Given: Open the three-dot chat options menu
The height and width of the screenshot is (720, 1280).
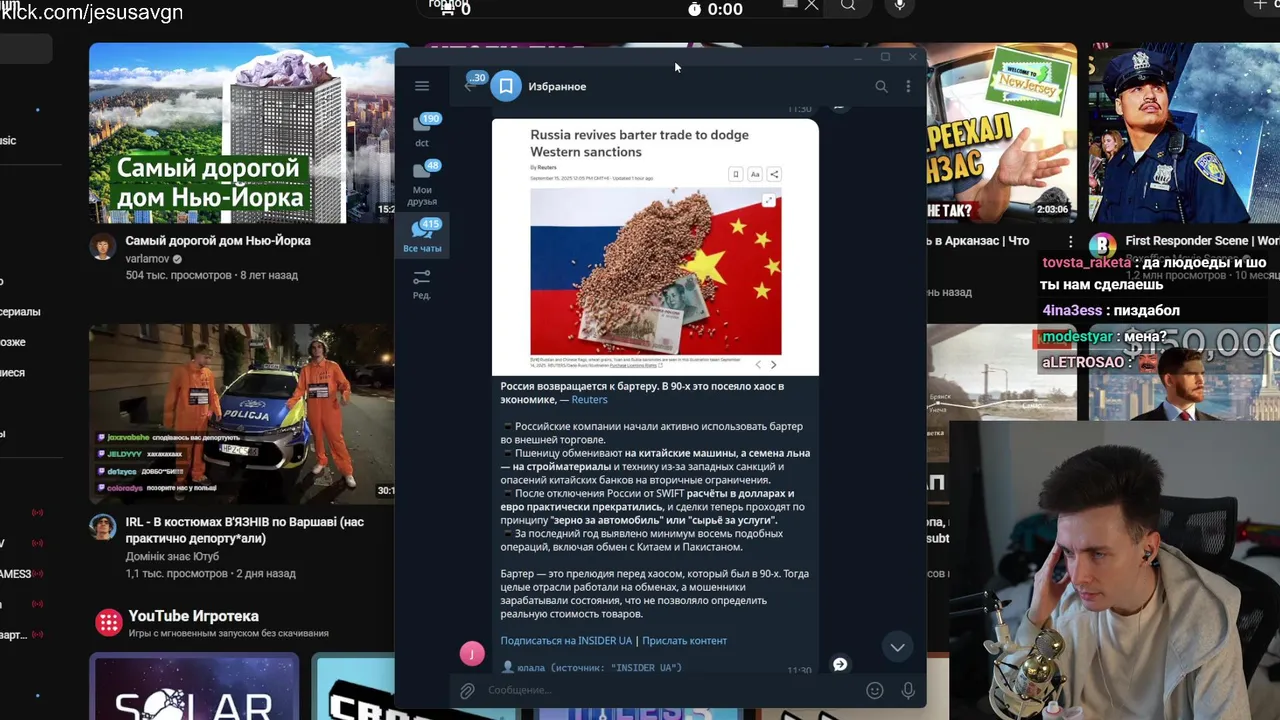Looking at the screenshot, I should (x=908, y=86).
